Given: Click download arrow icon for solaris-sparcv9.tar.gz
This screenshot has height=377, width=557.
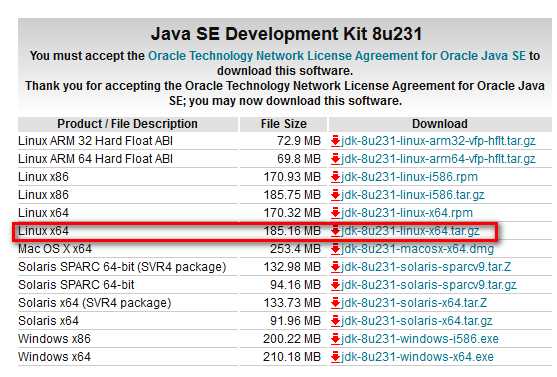Looking at the screenshot, I should click(335, 285).
